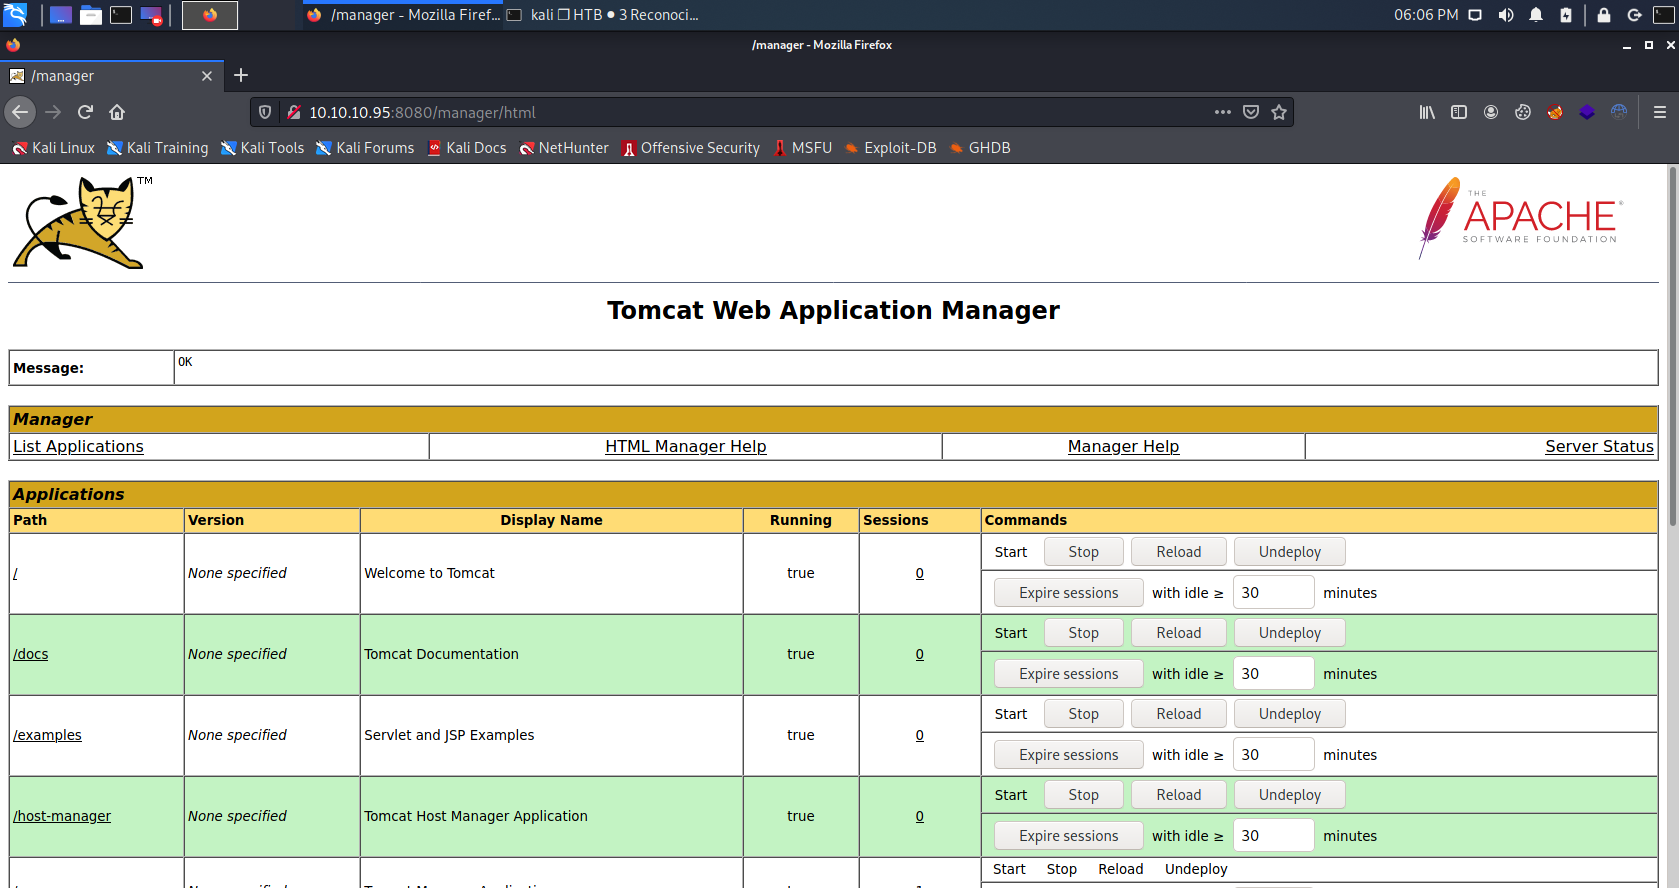Viewport: 1679px width, 888px height.
Task: Click the page vertical scrollbar
Action: [1673, 346]
